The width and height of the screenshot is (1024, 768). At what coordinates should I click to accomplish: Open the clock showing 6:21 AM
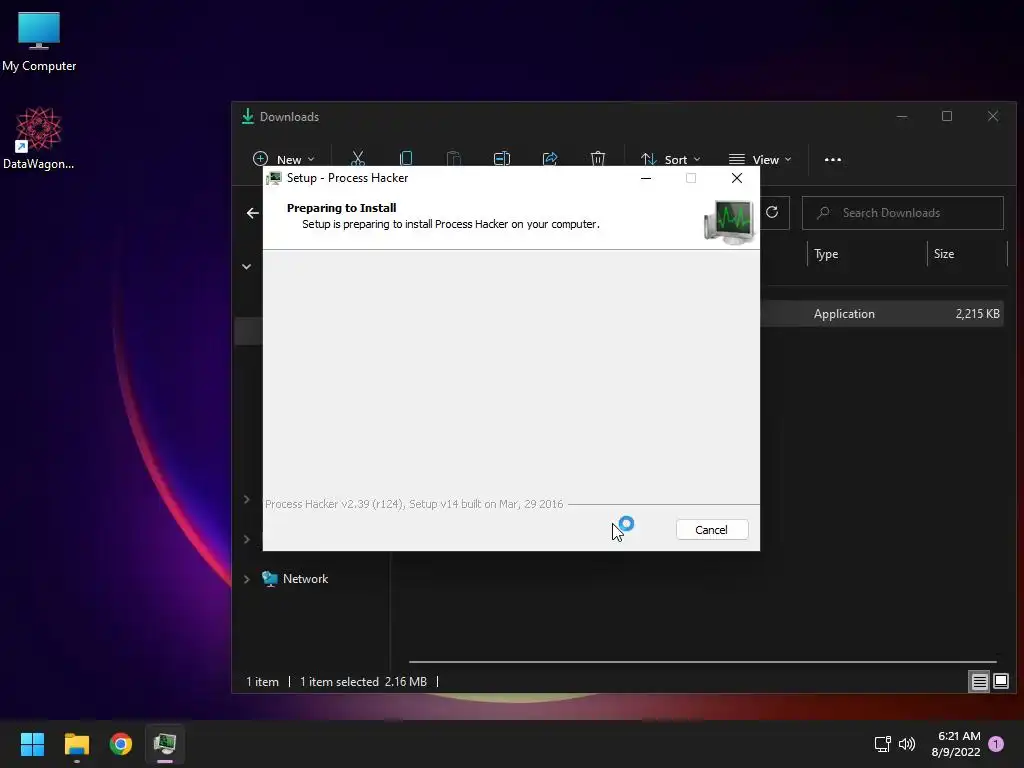(956, 744)
